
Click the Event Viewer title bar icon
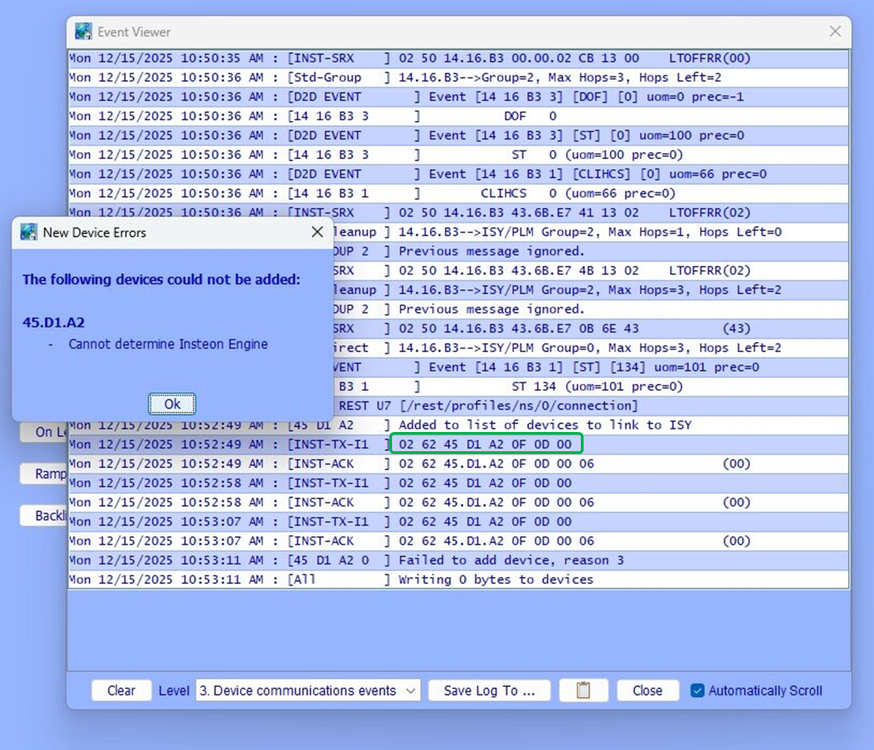84,32
